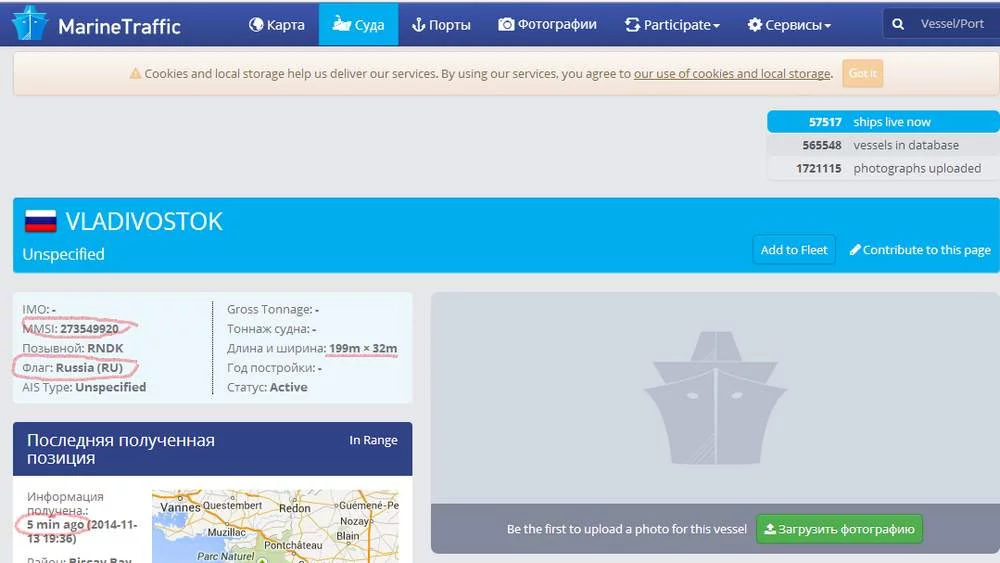Click the magnifier search icon
The image size is (1000, 563).
tap(898, 24)
